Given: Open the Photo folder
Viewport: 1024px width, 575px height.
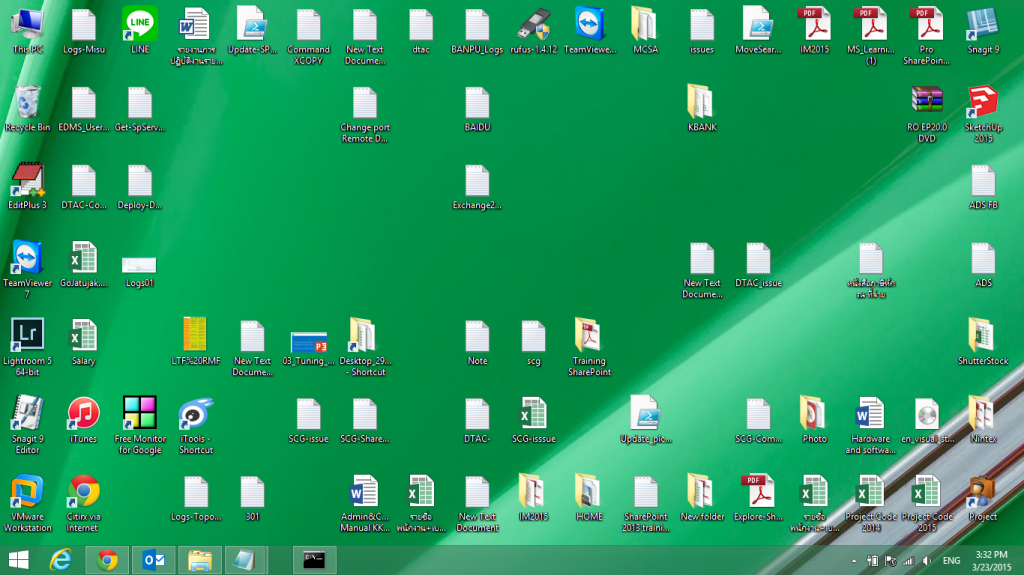Looking at the screenshot, I should 814,419.
